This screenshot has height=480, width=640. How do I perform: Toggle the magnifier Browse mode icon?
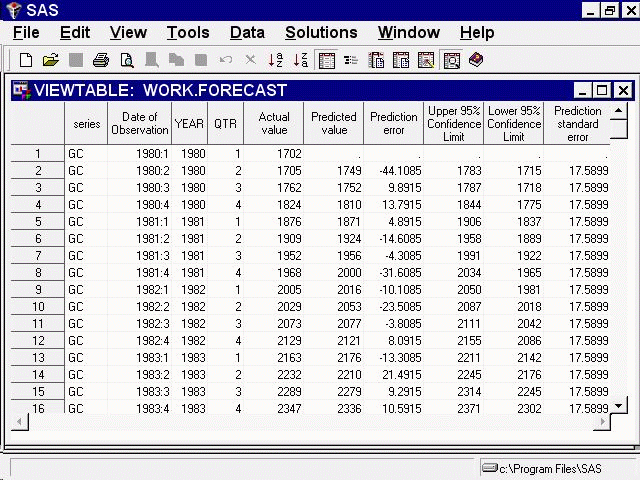pos(451,61)
